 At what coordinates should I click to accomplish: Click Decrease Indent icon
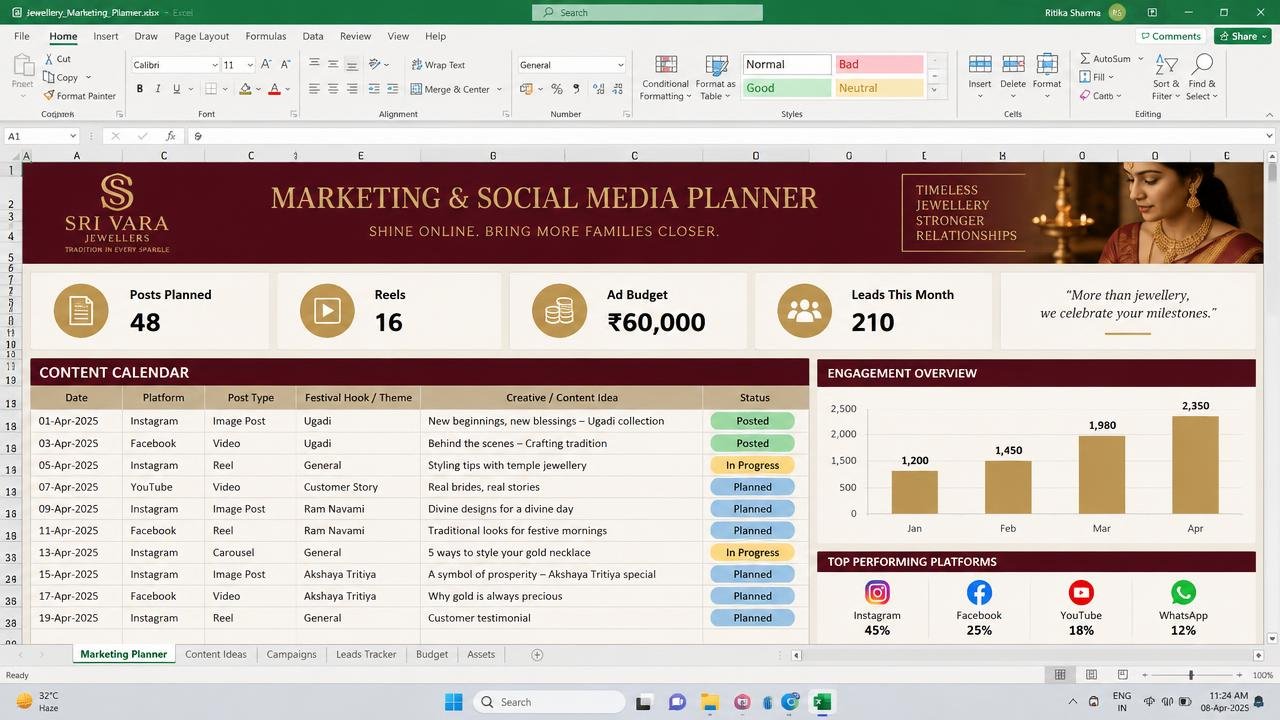coord(372,89)
